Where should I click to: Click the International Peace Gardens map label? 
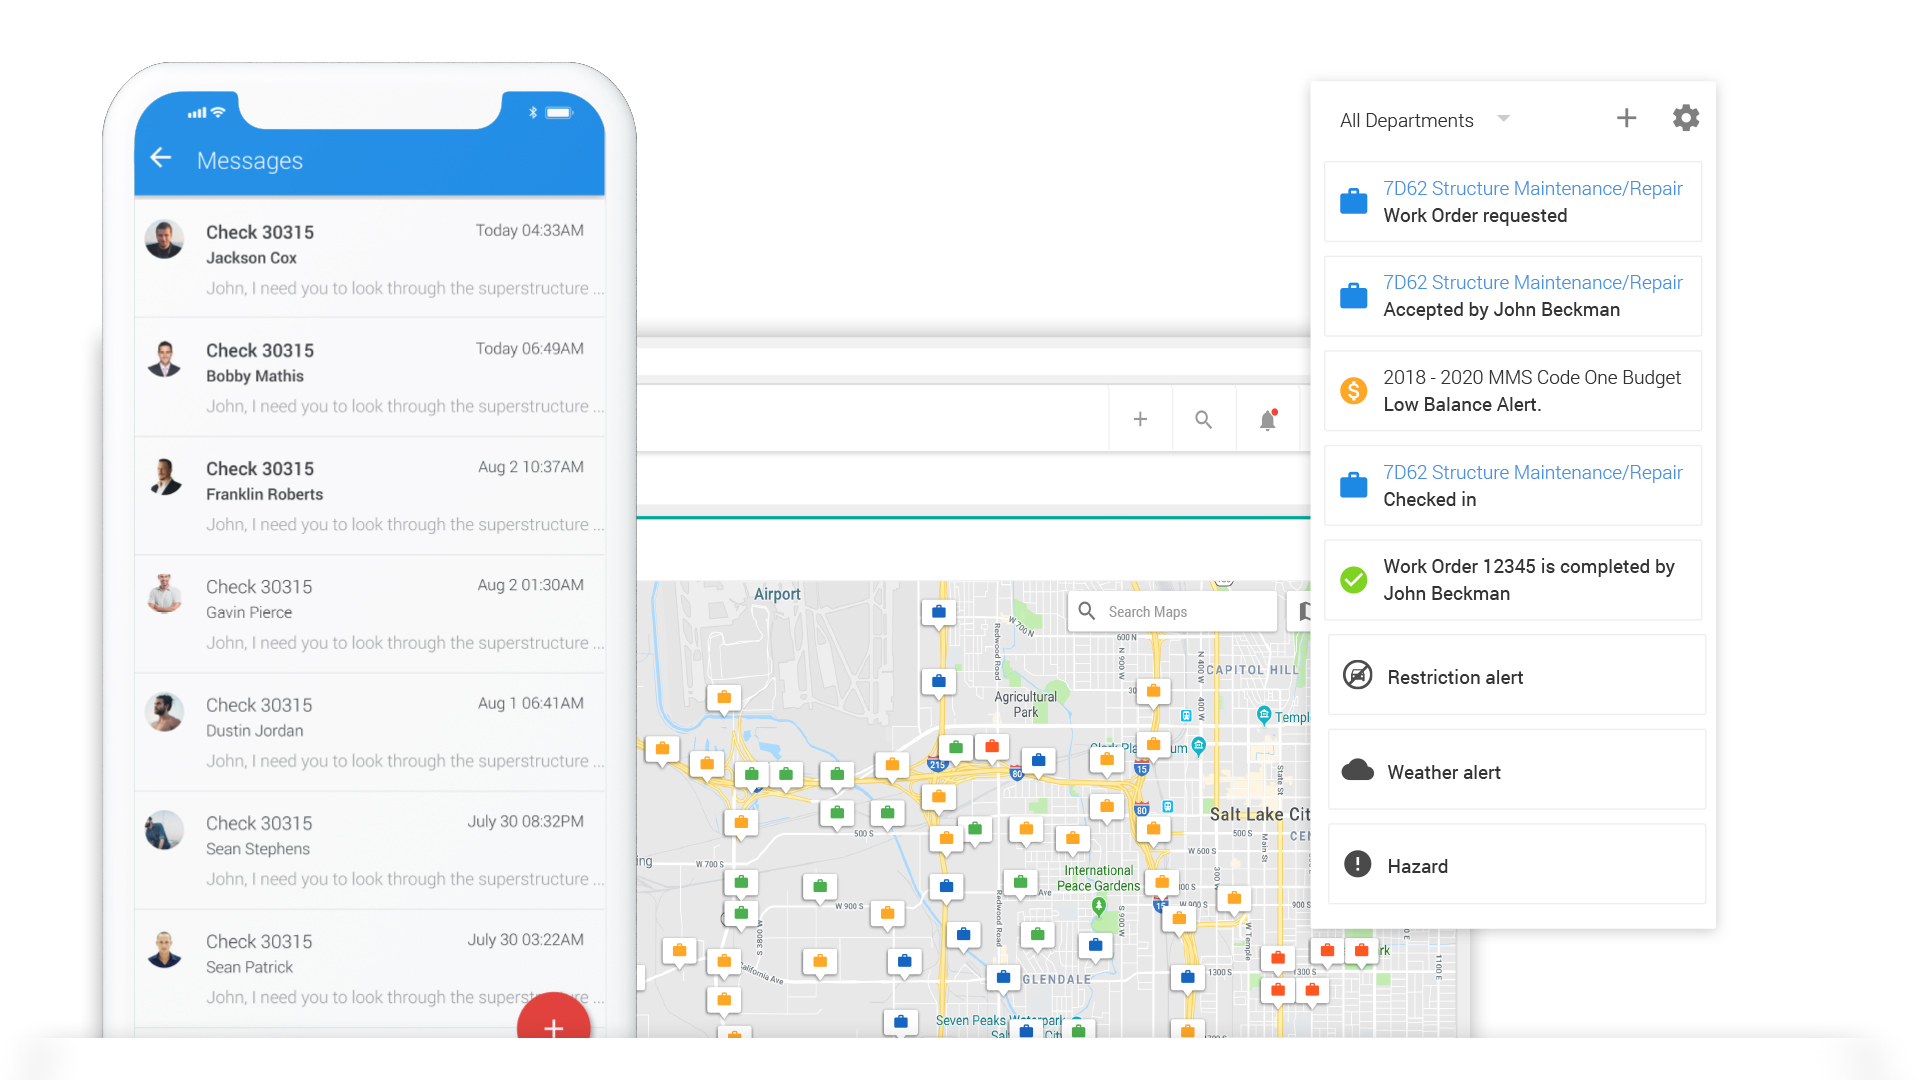tap(1098, 878)
